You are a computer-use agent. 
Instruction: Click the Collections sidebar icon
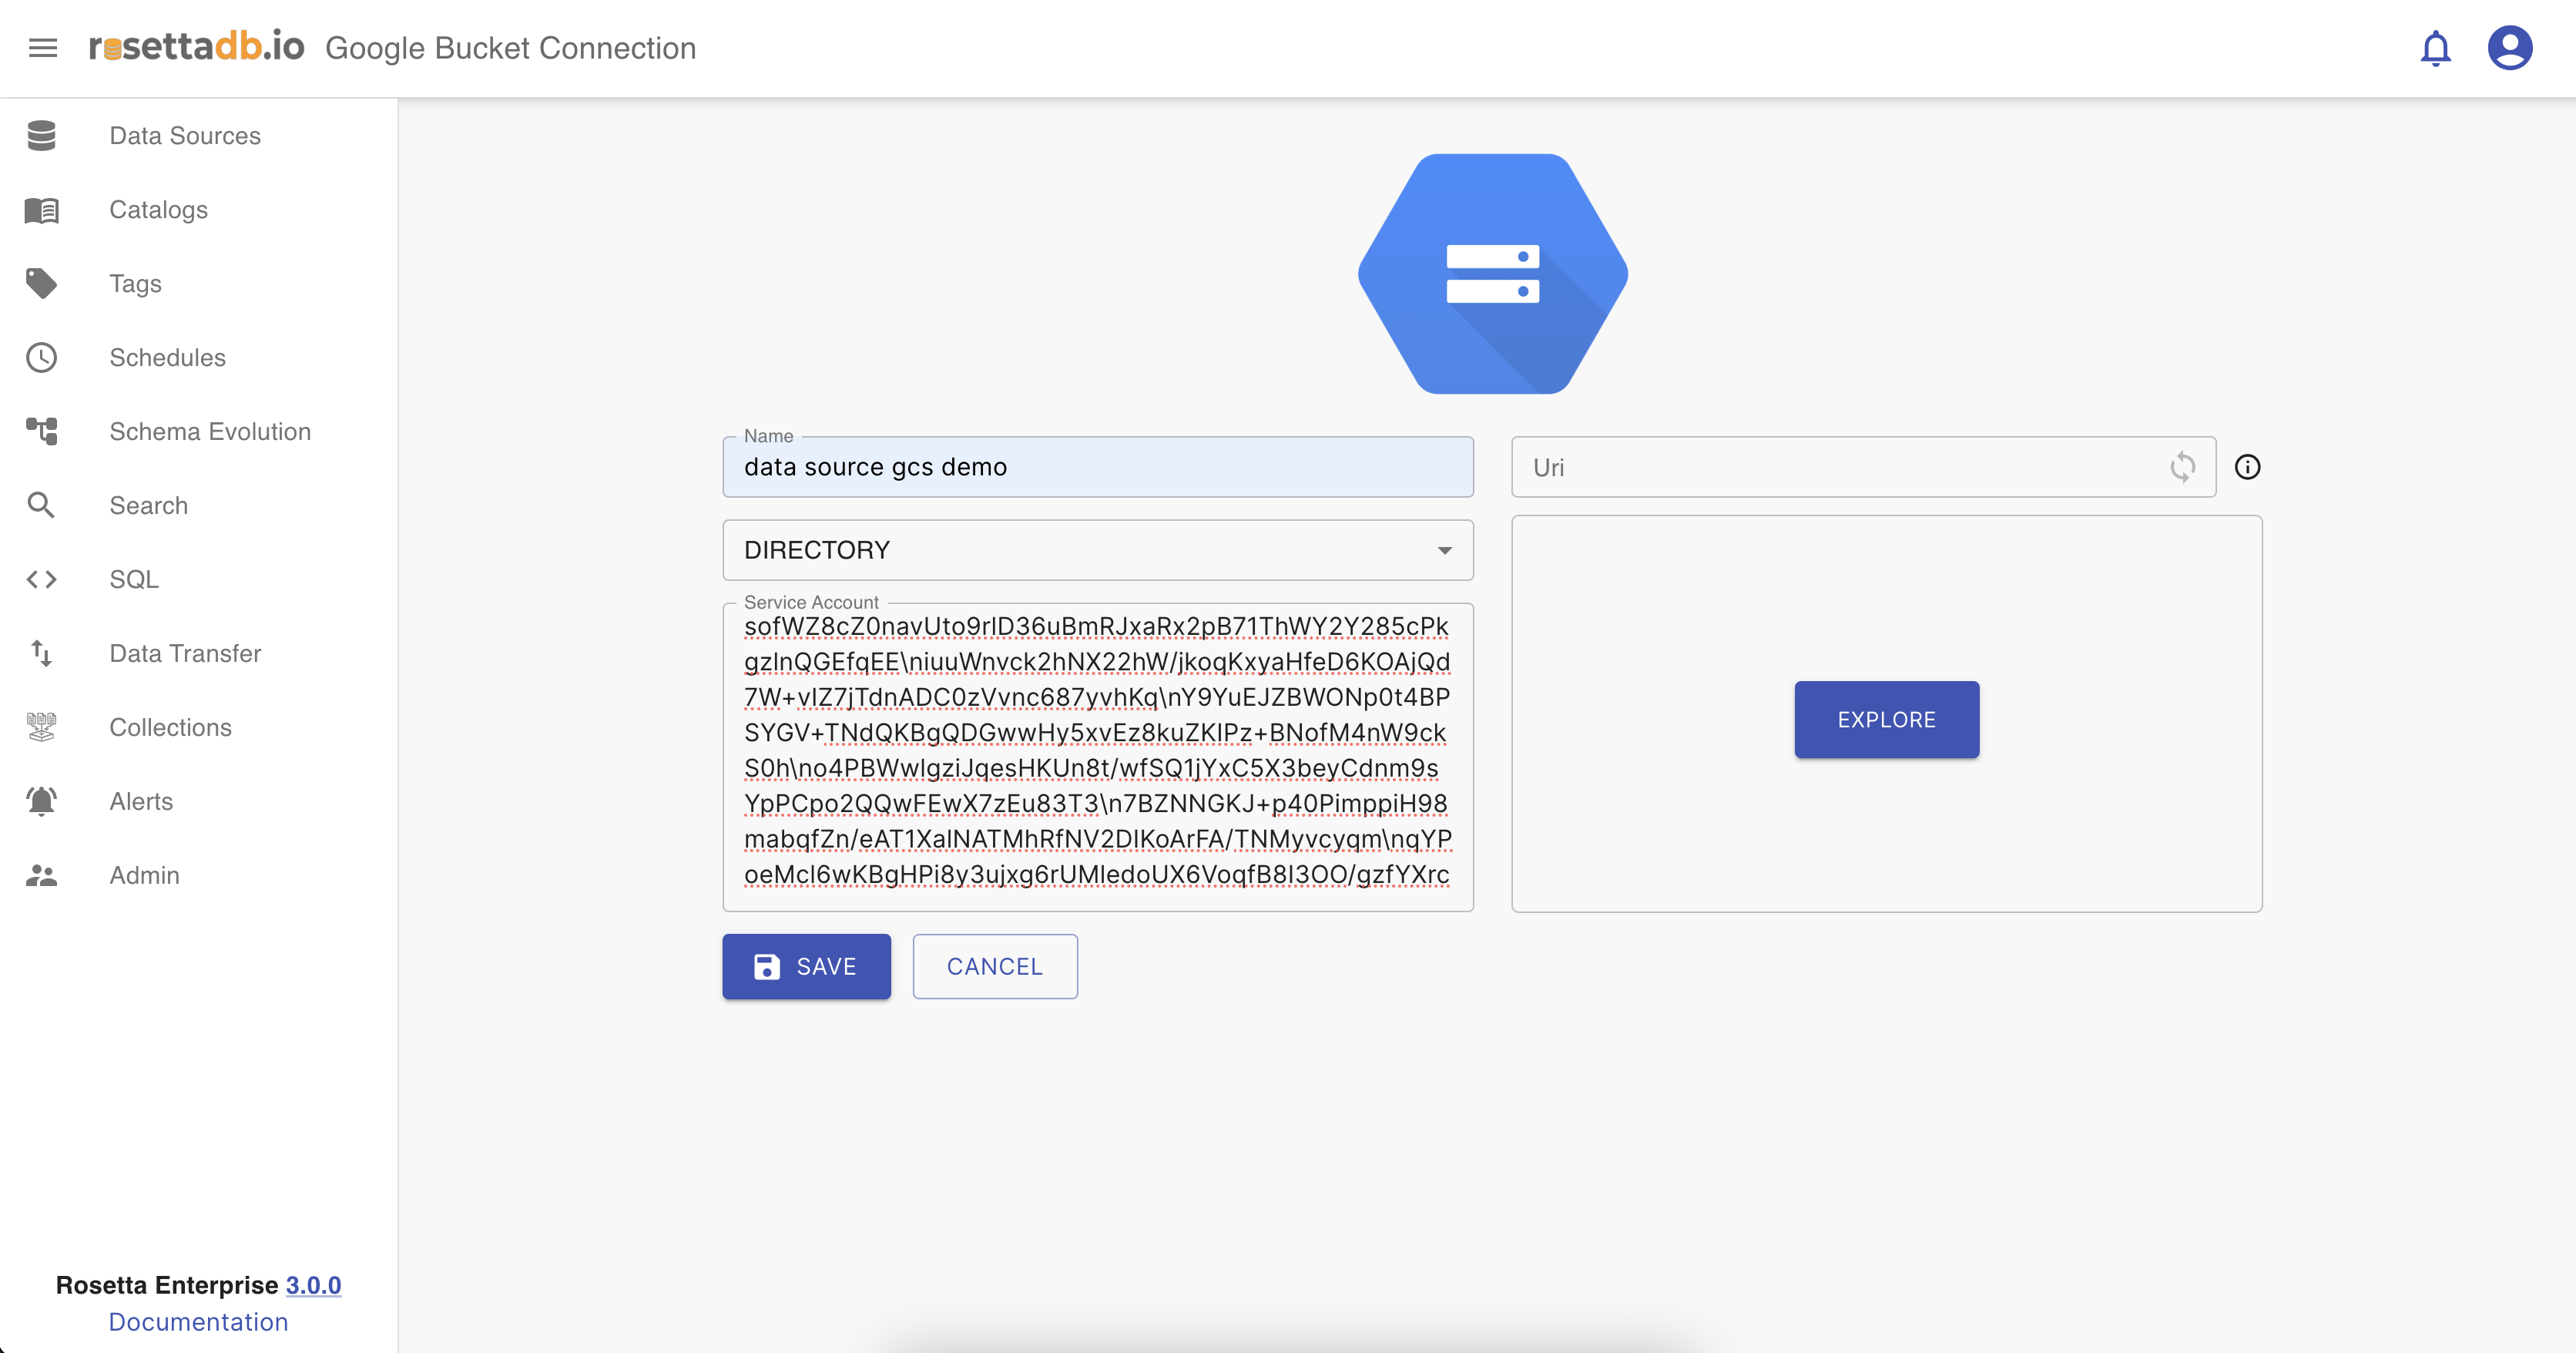41,727
